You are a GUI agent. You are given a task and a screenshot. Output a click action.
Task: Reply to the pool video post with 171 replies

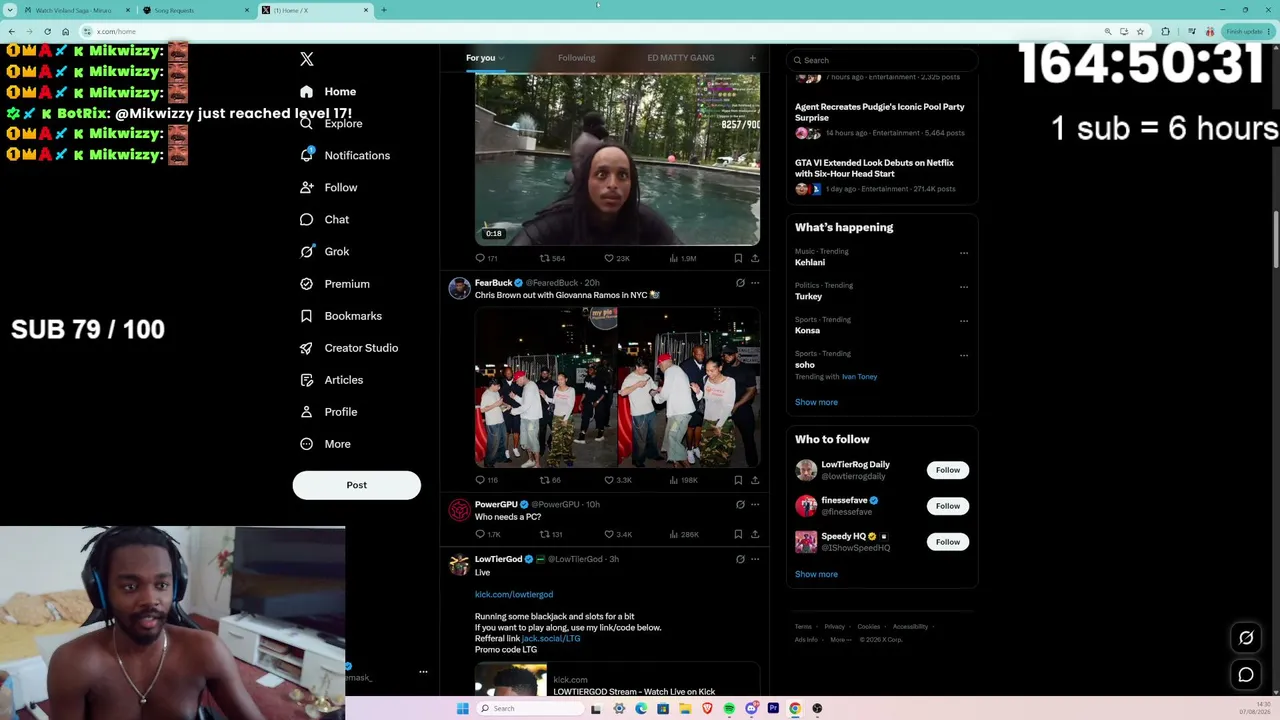(x=486, y=258)
